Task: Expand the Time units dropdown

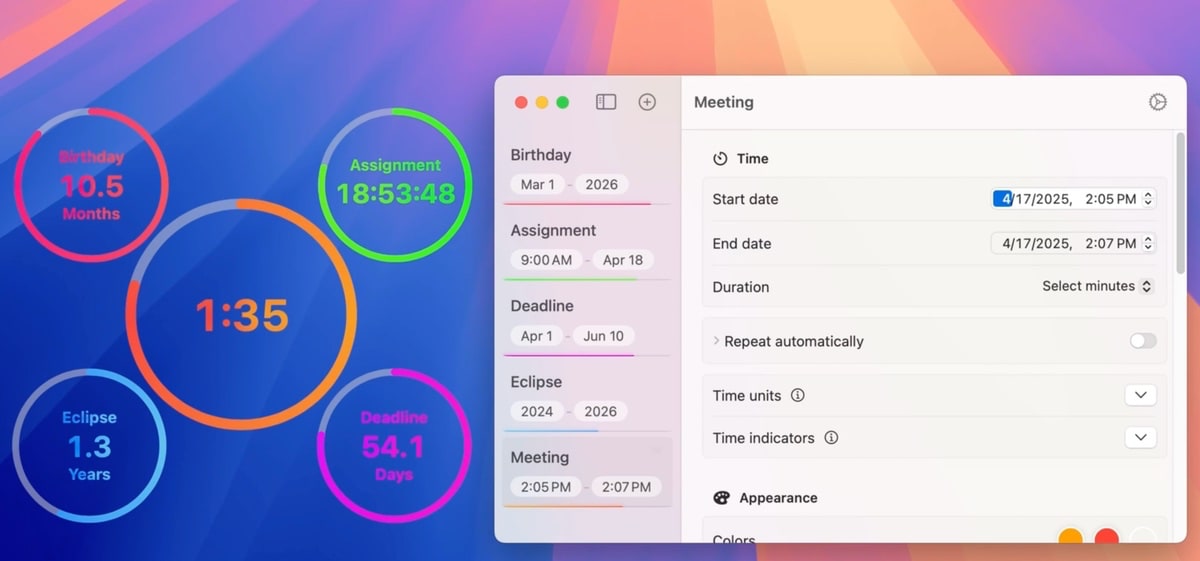Action: (x=1140, y=395)
